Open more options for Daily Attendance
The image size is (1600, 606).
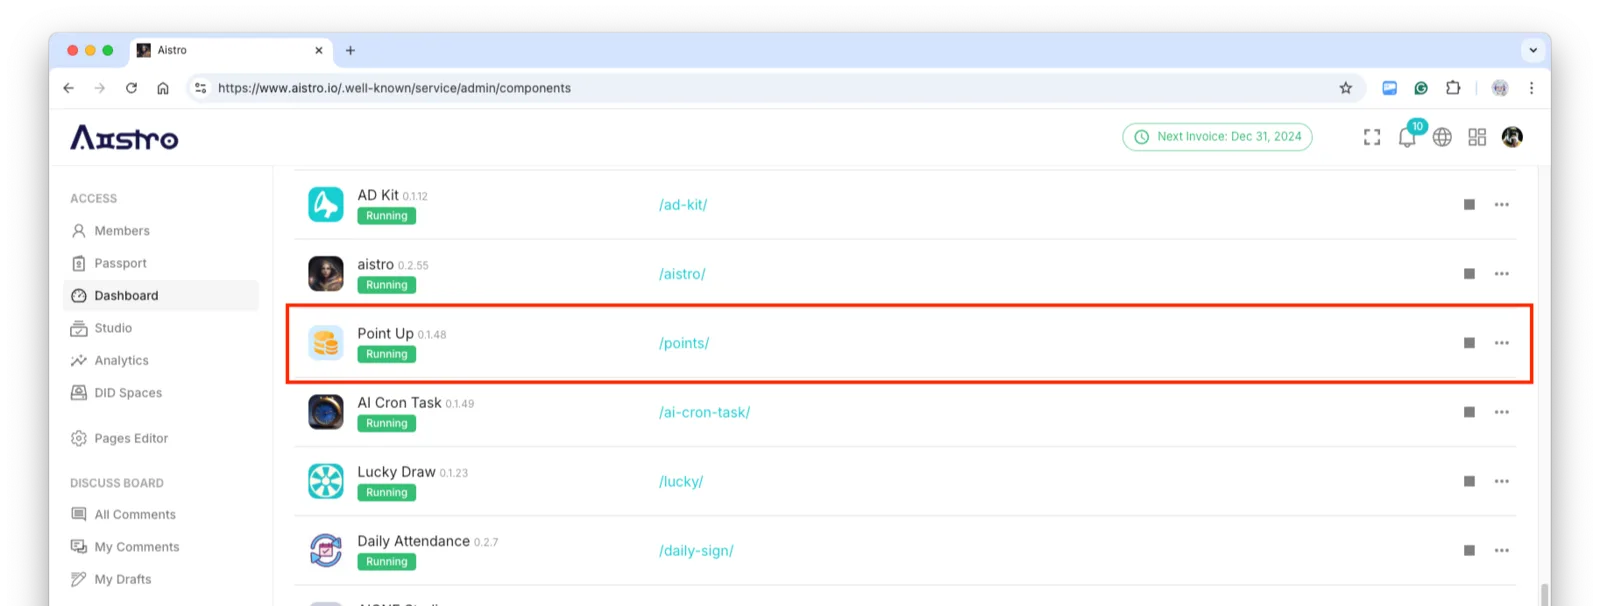click(1502, 550)
